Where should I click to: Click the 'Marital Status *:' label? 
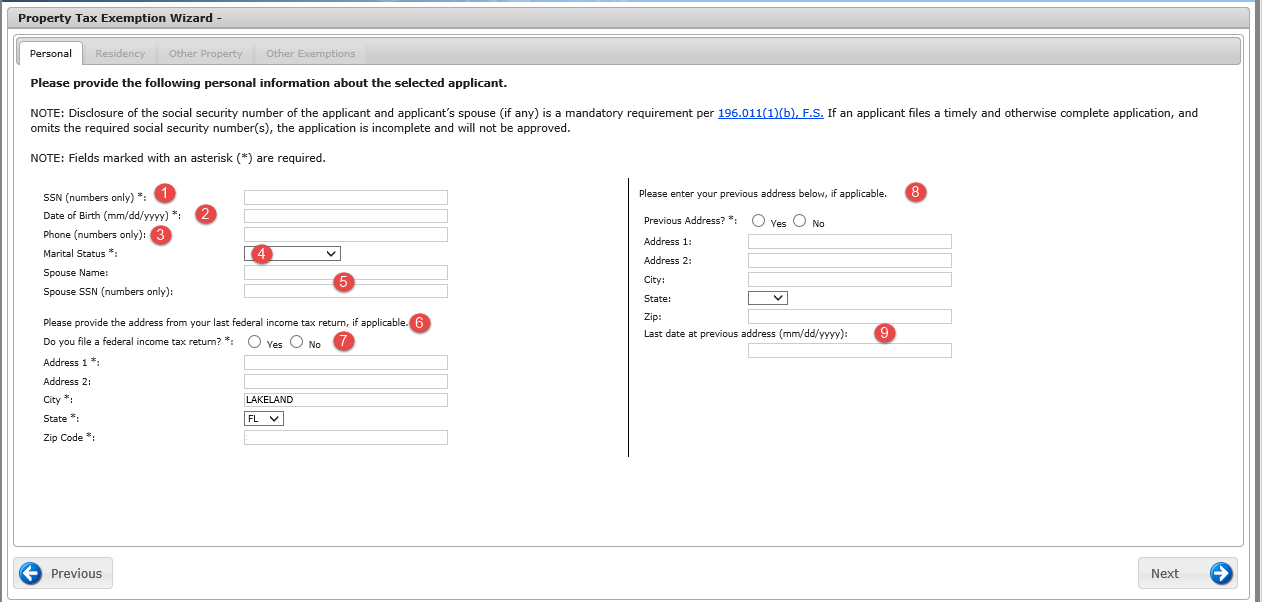point(80,254)
